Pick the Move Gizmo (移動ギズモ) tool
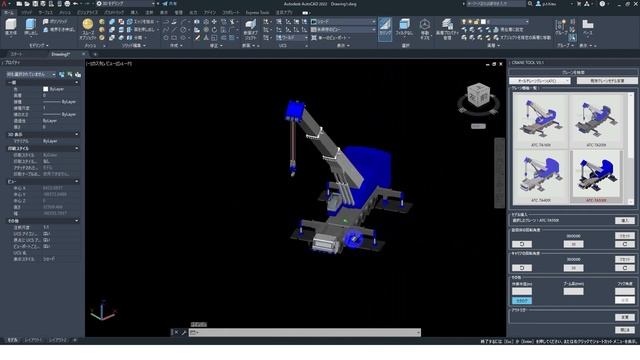The width and height of the screenshot is (640, 360). (x=424, y=29)
